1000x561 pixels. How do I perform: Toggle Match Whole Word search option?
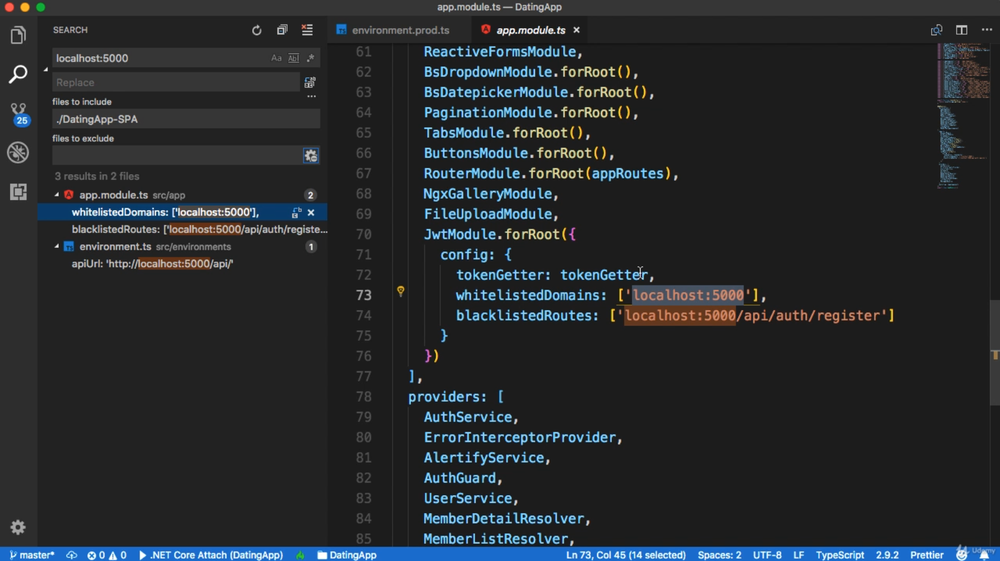click(293, 58)
